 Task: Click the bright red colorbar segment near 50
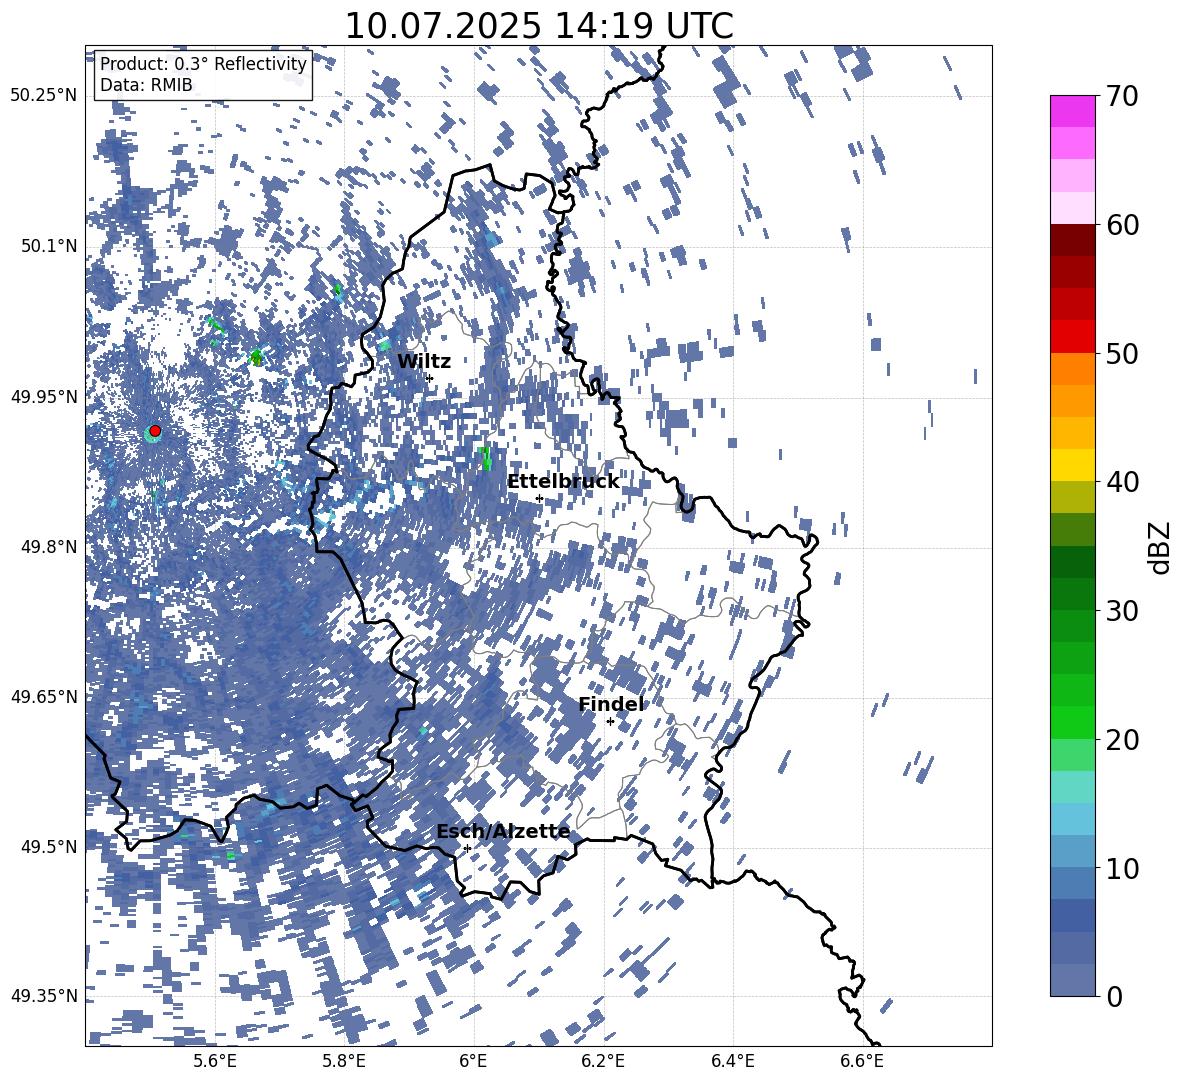[x=1072, y=337]
